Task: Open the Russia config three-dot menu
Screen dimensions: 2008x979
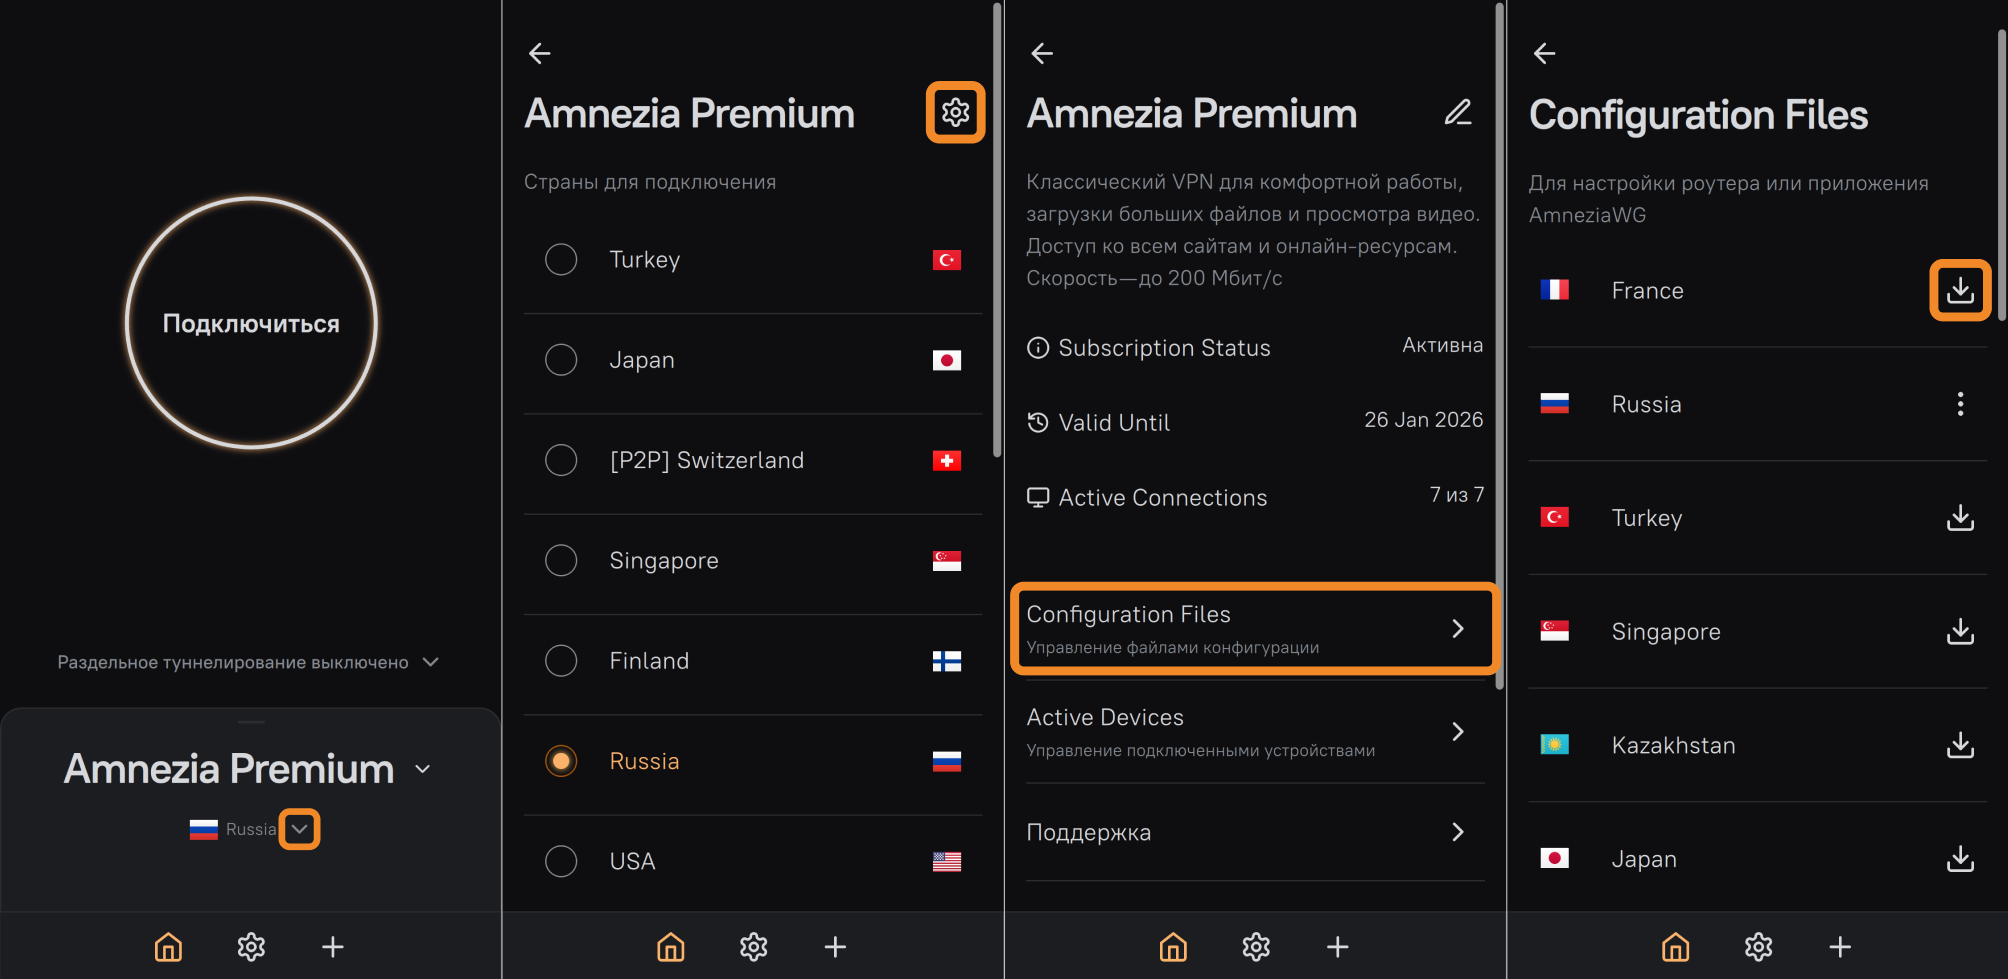Action: tap(1960, 404)
